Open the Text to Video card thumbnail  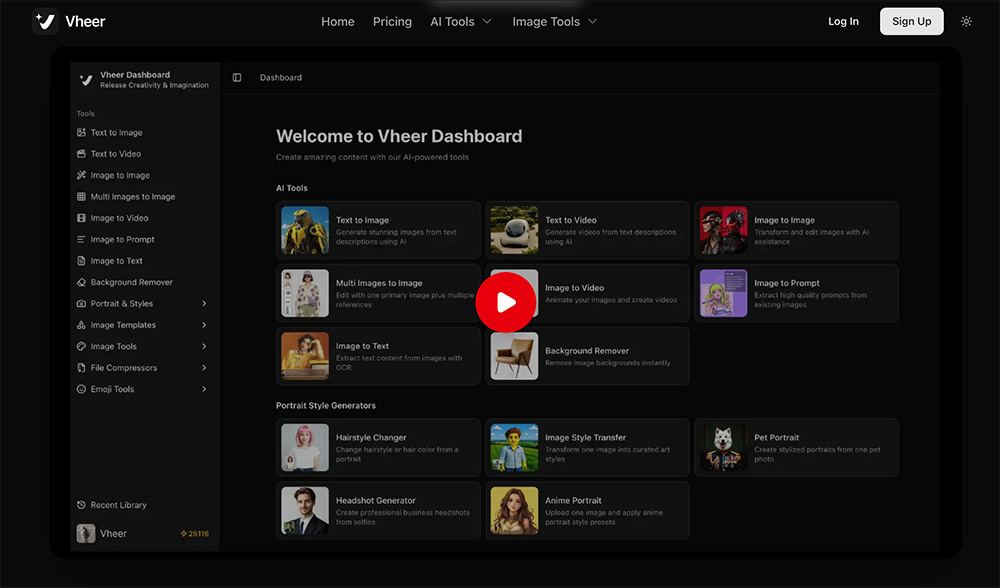tap(514, 230)
